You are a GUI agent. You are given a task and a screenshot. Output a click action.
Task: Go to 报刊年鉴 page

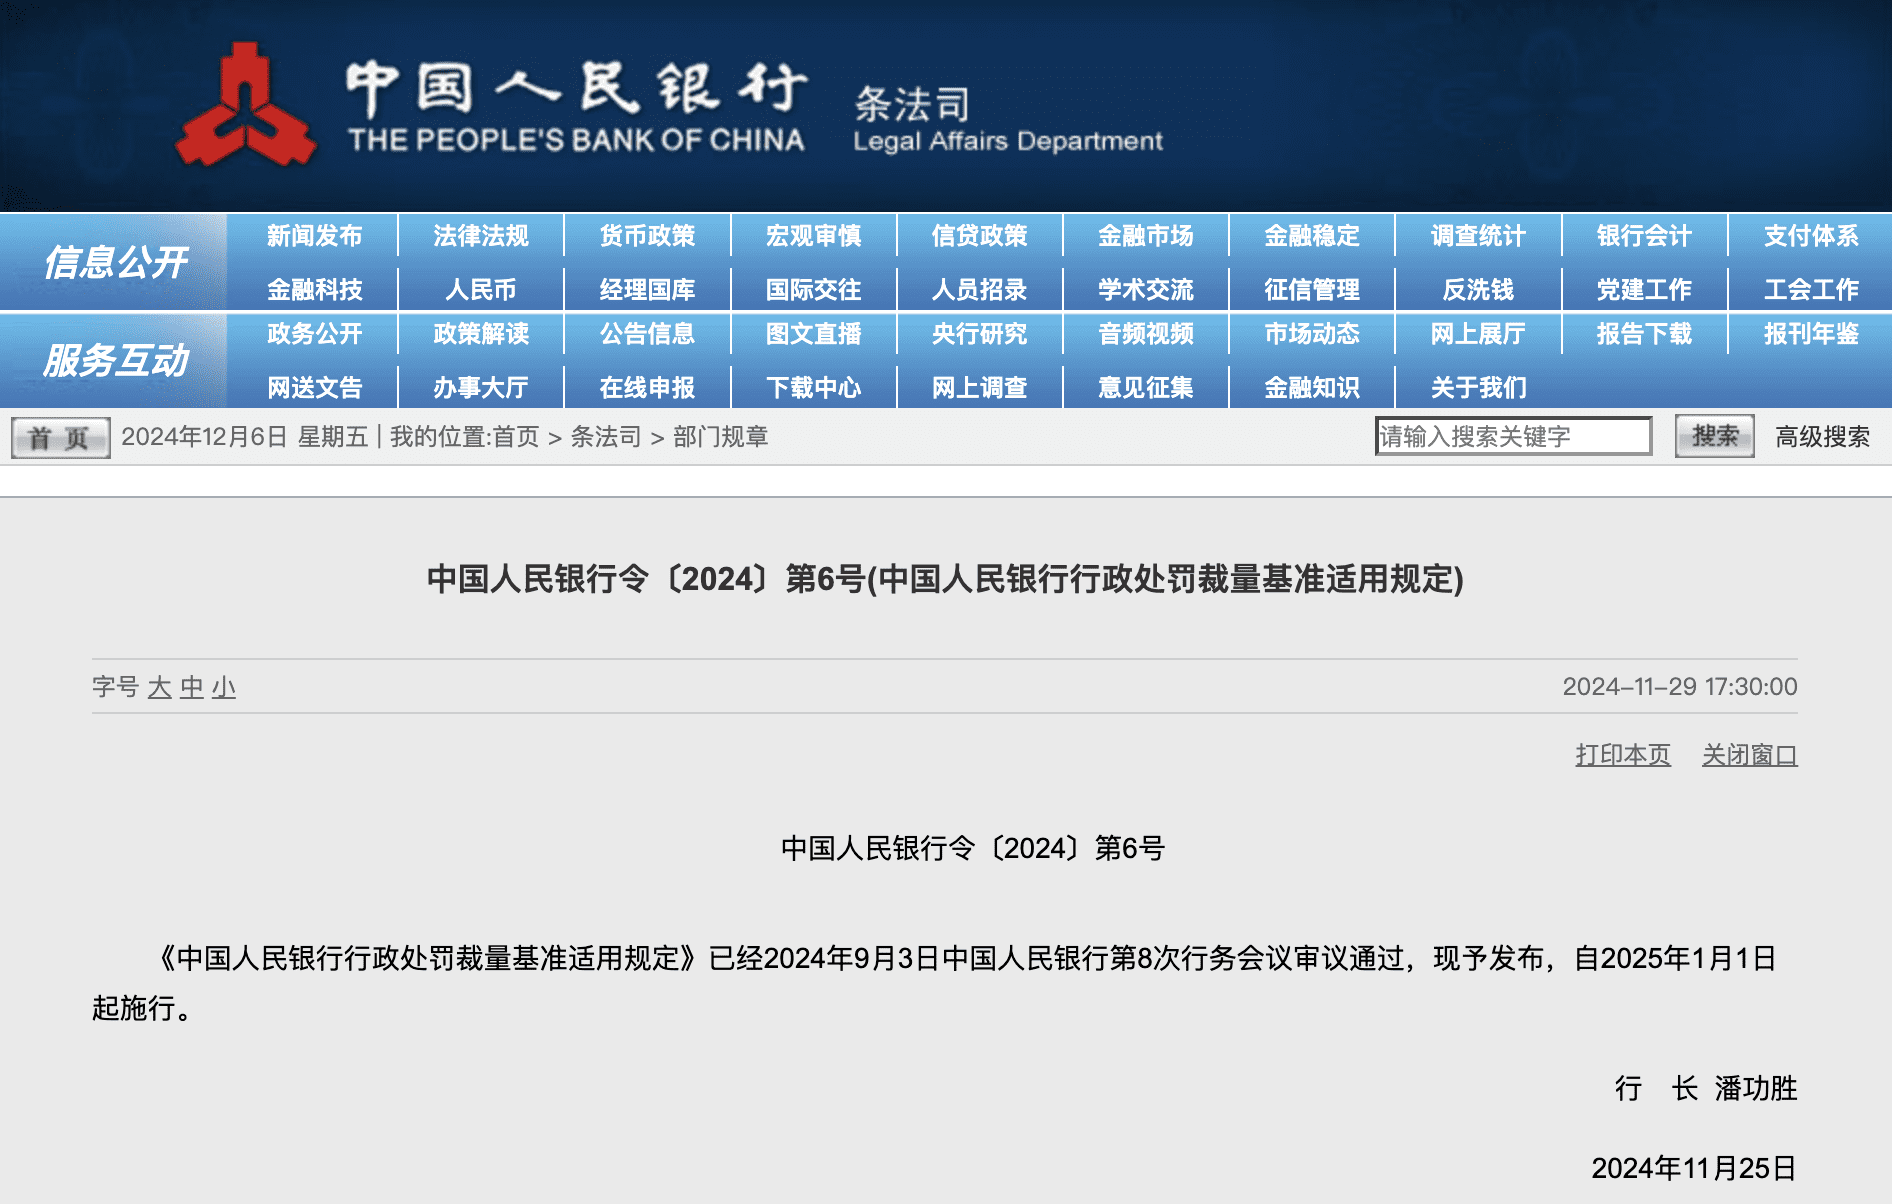(x=1811, y=334)
